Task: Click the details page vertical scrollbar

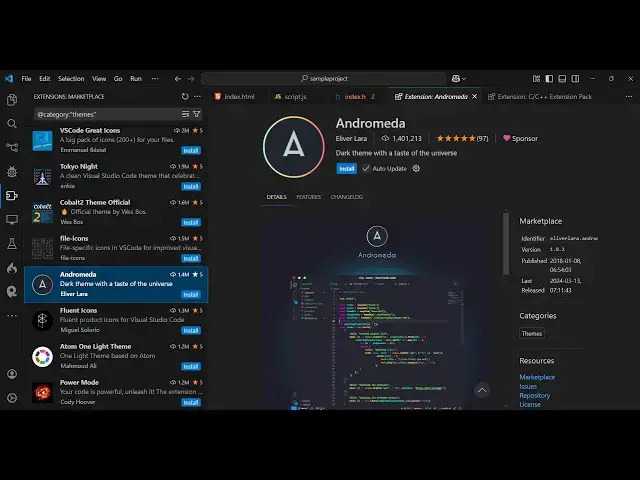Action: click(506, 243)
